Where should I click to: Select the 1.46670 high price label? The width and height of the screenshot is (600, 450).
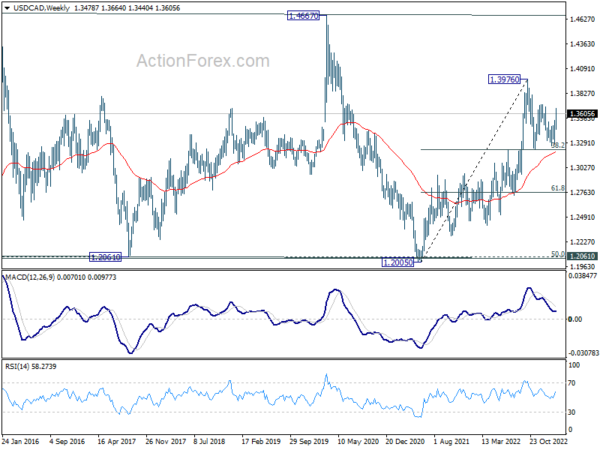pos(303,16)
